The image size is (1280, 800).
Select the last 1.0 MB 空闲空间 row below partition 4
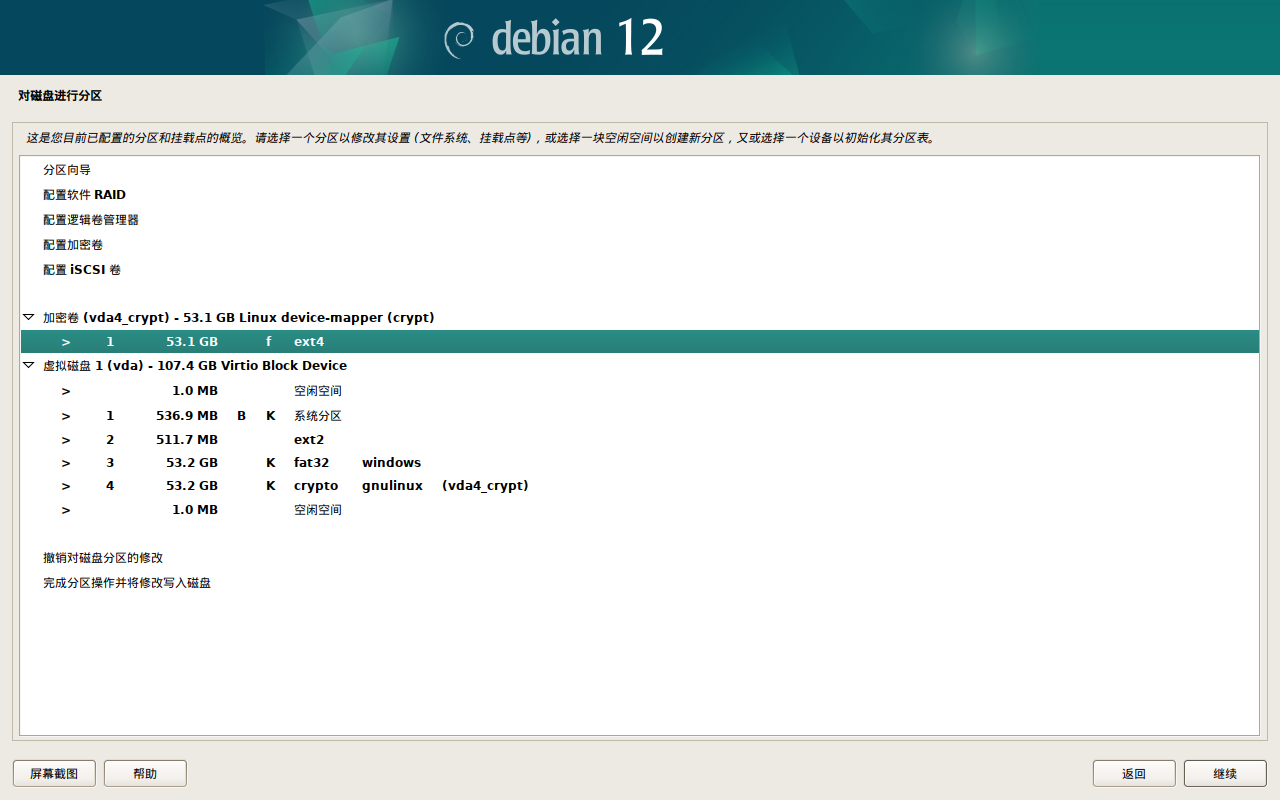point(639,510)
